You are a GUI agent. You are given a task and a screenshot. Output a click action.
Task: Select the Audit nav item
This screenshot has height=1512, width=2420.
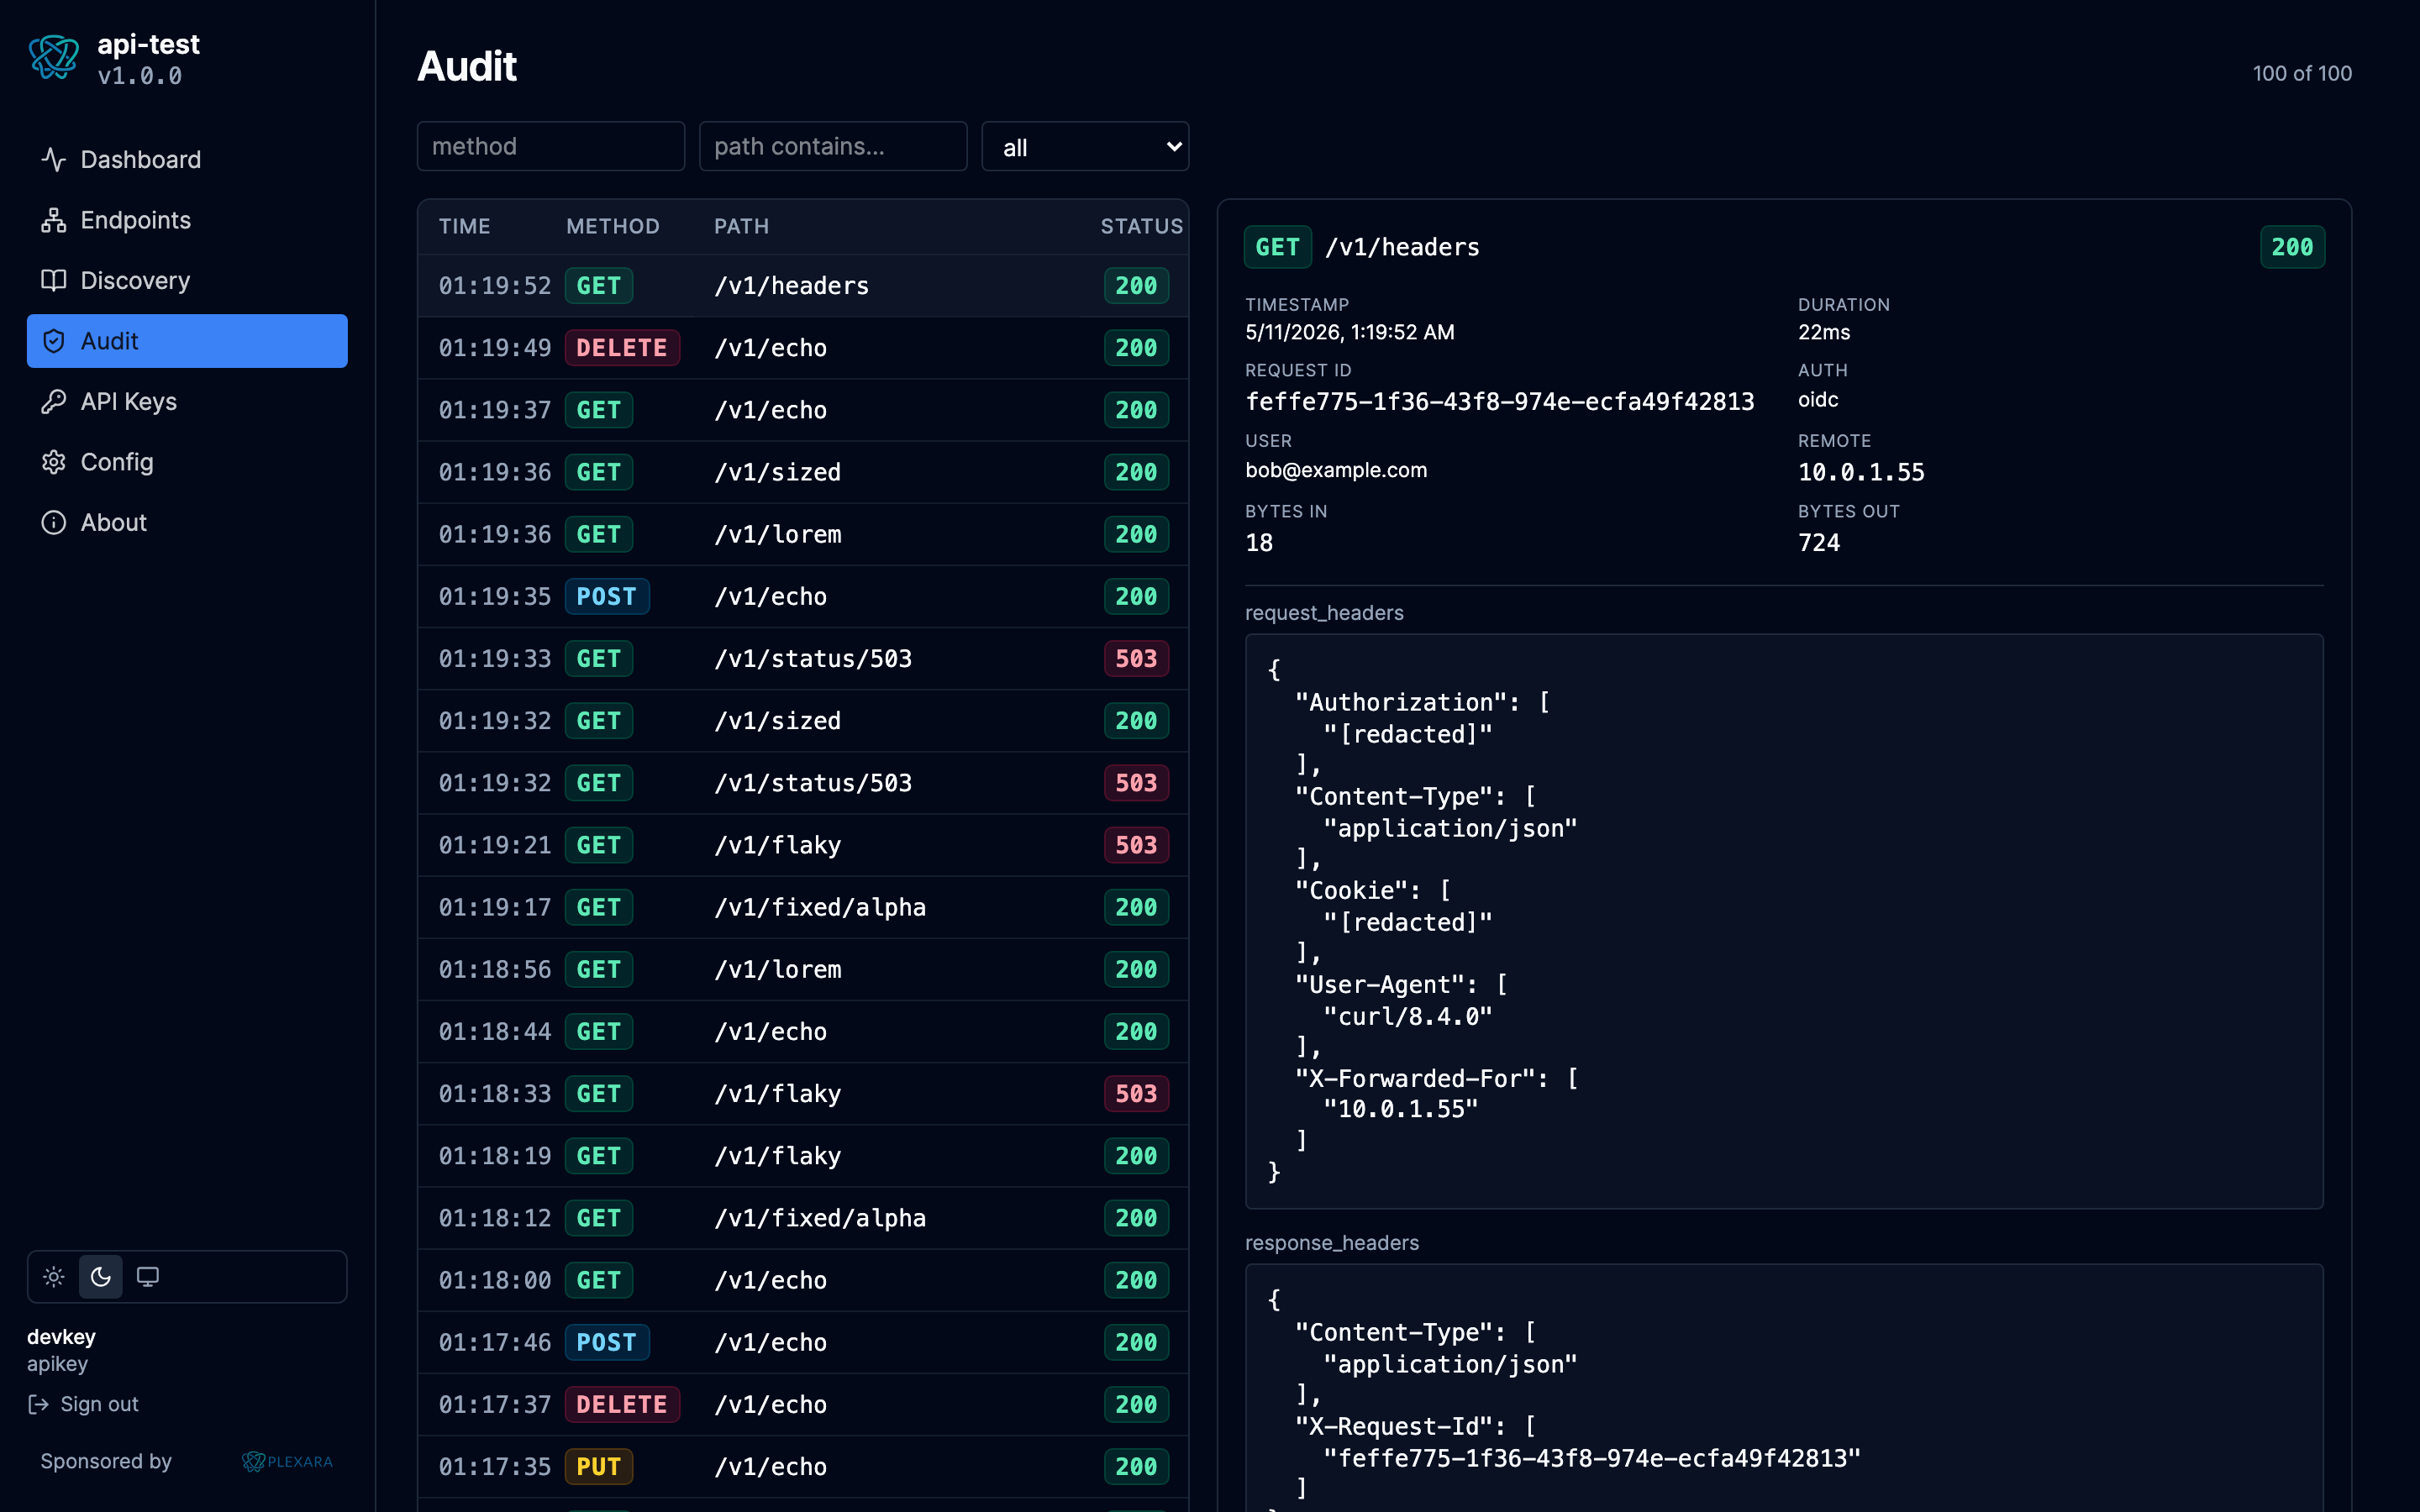(187, 341)
